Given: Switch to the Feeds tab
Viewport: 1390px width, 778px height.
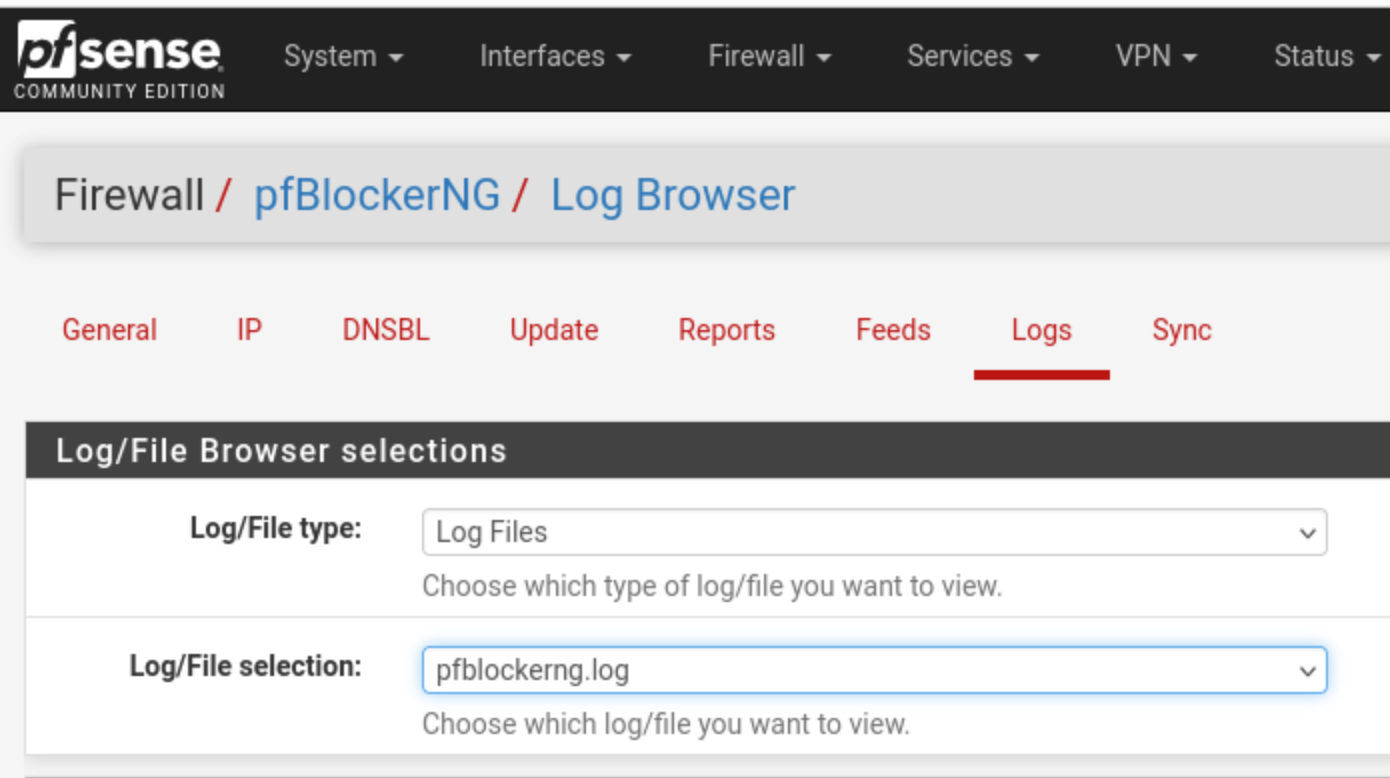Looking at the screenshot, I should [x=893, y=330].
